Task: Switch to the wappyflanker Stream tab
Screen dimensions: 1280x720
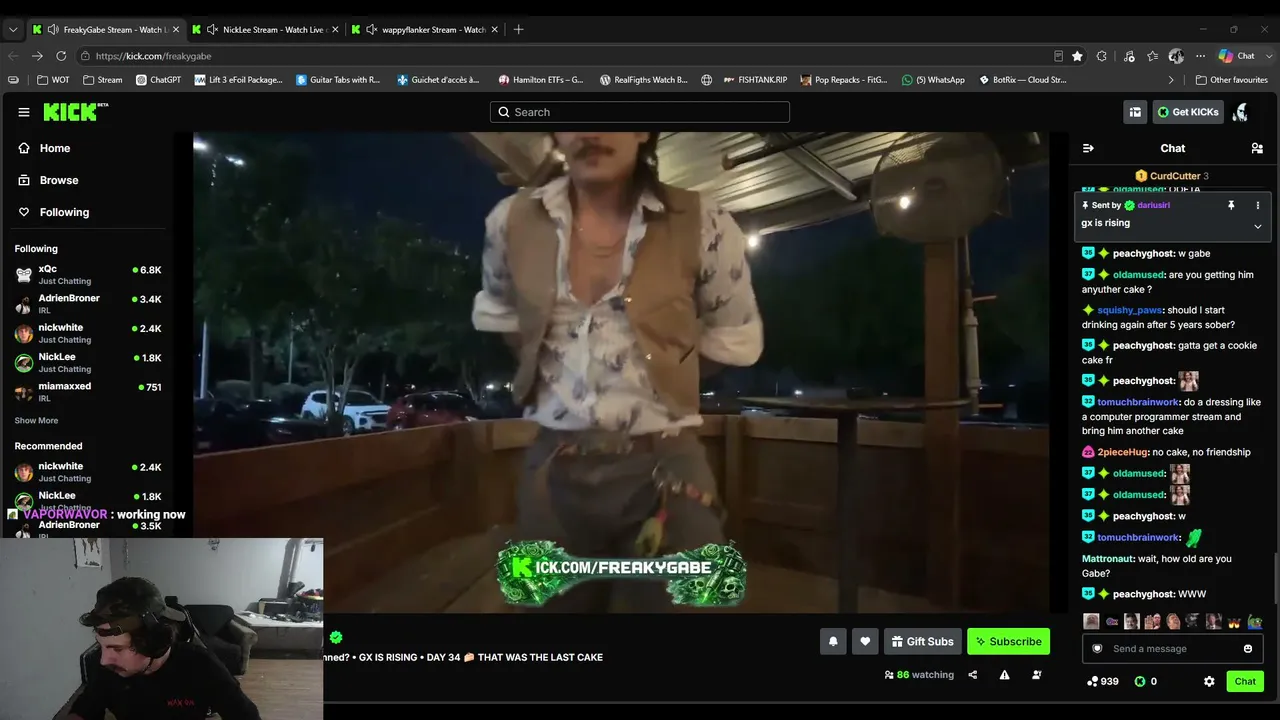Action: (x=424, y=29)
